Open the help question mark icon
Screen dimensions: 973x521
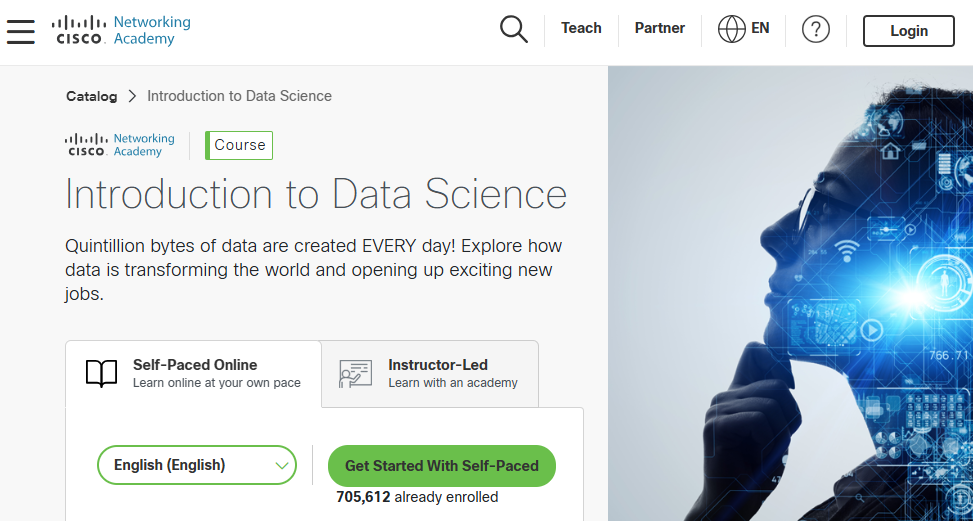coord(816,30)
